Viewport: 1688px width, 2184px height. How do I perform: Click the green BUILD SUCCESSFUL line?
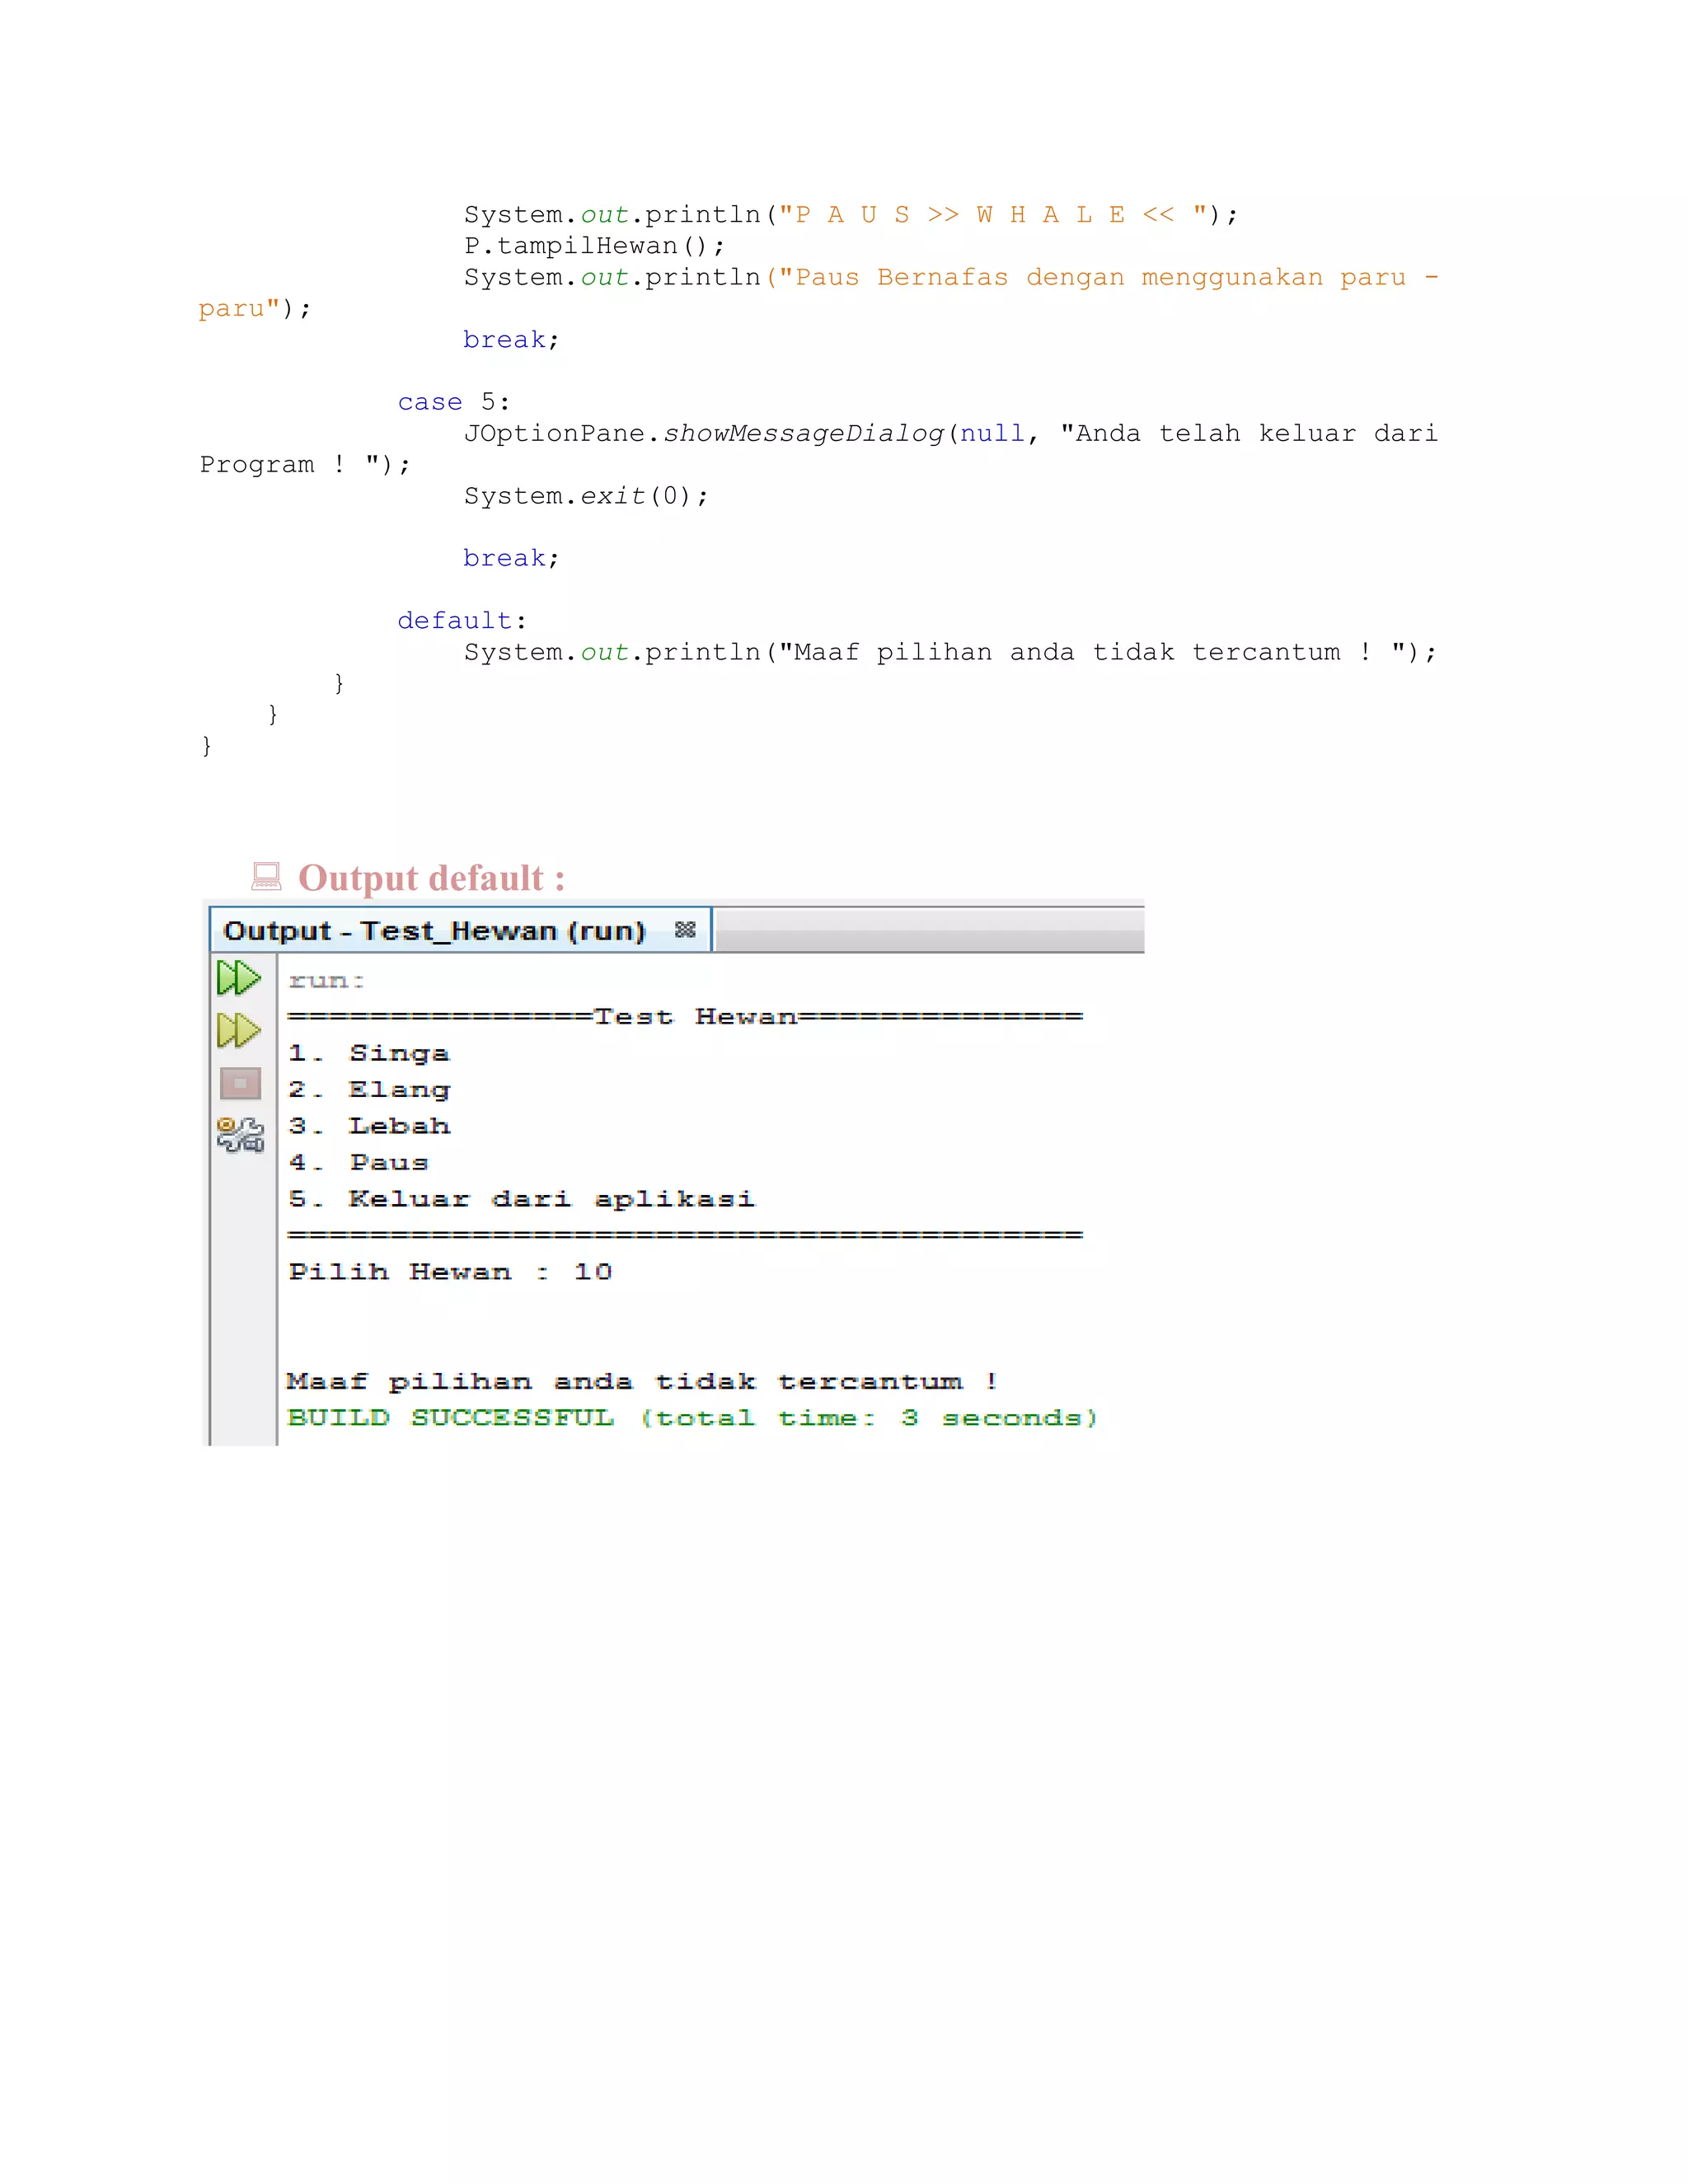coord(692,1418)
